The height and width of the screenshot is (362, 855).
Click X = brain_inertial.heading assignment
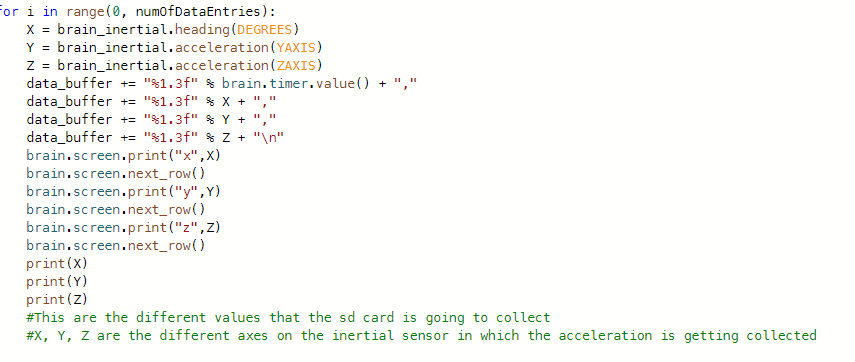[x=163, y=29]
